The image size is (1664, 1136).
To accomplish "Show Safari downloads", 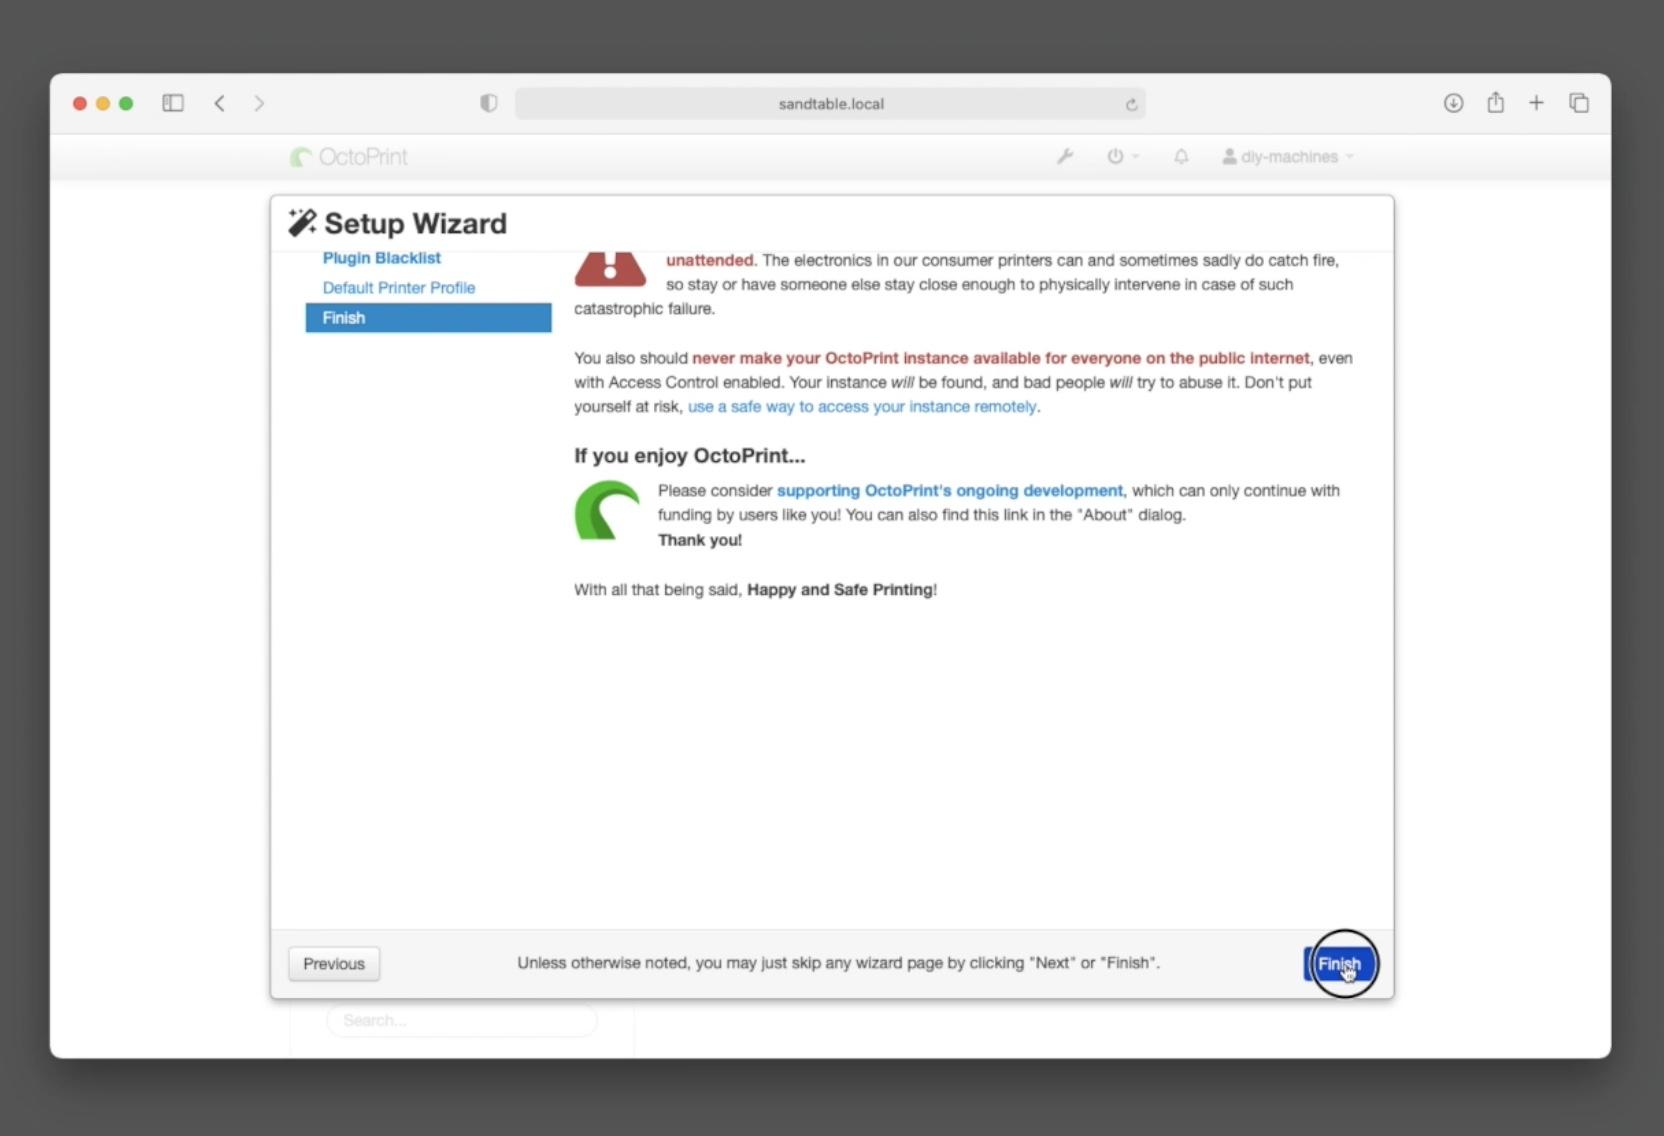I will (1454, 103).
